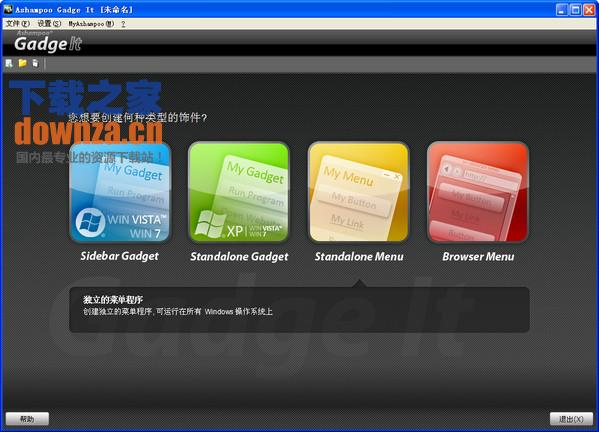The image size is (599, 432).
Task: Choose the green Standalone Gadget tile
Action: [x=239, y=193]
